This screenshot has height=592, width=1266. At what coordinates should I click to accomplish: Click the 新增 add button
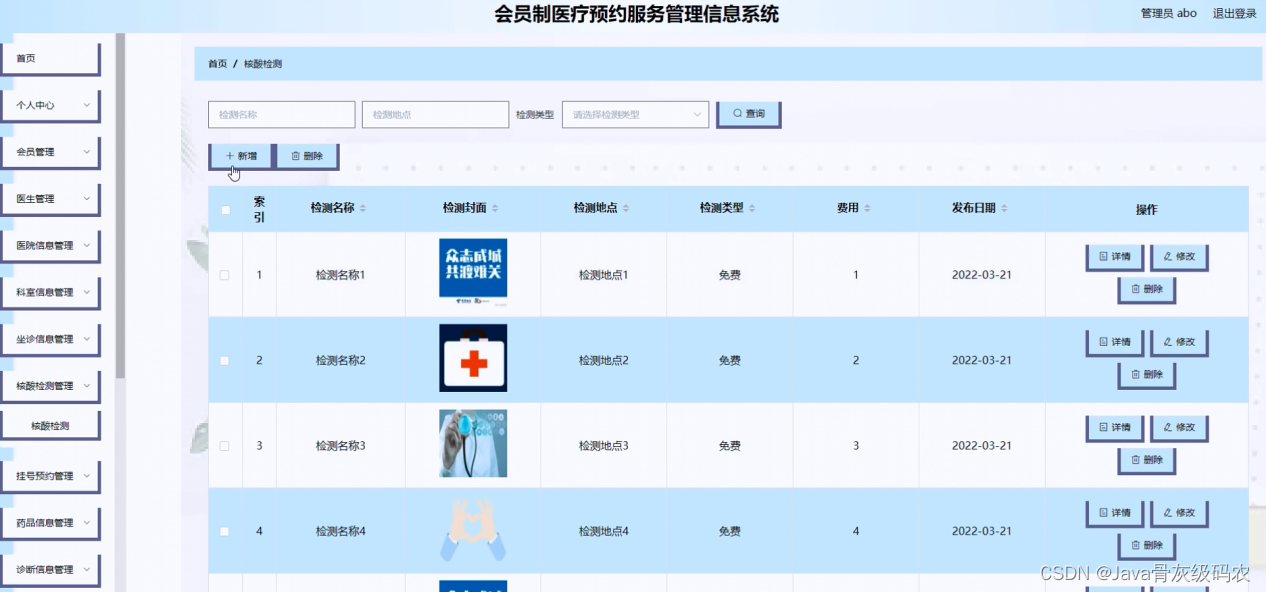coord(241,156)
